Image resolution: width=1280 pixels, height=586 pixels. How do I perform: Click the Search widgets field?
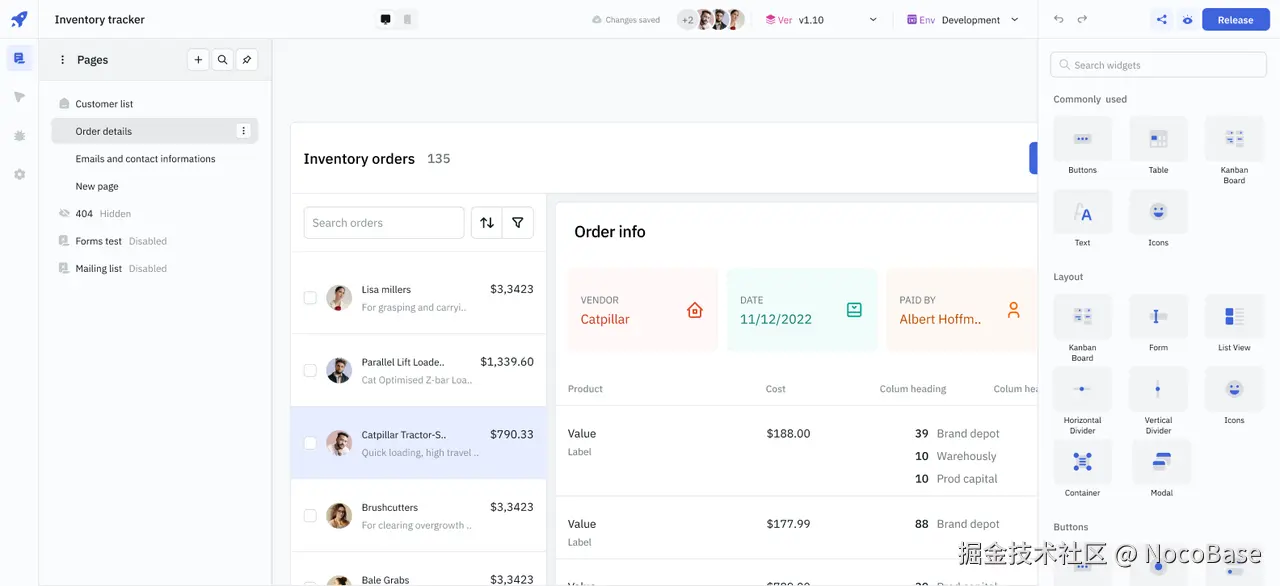coord(1158,65)
